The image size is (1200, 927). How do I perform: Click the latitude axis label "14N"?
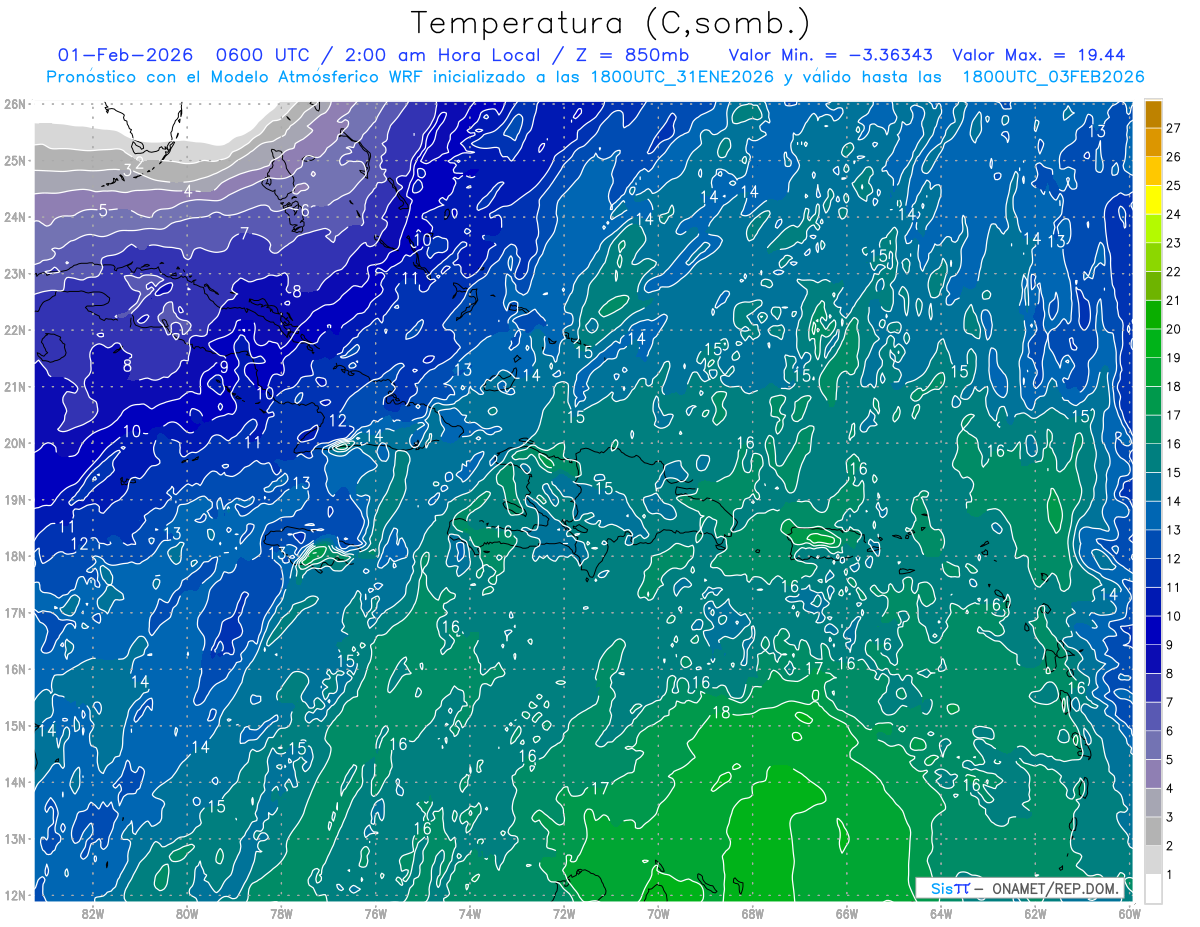coord(16,782)
